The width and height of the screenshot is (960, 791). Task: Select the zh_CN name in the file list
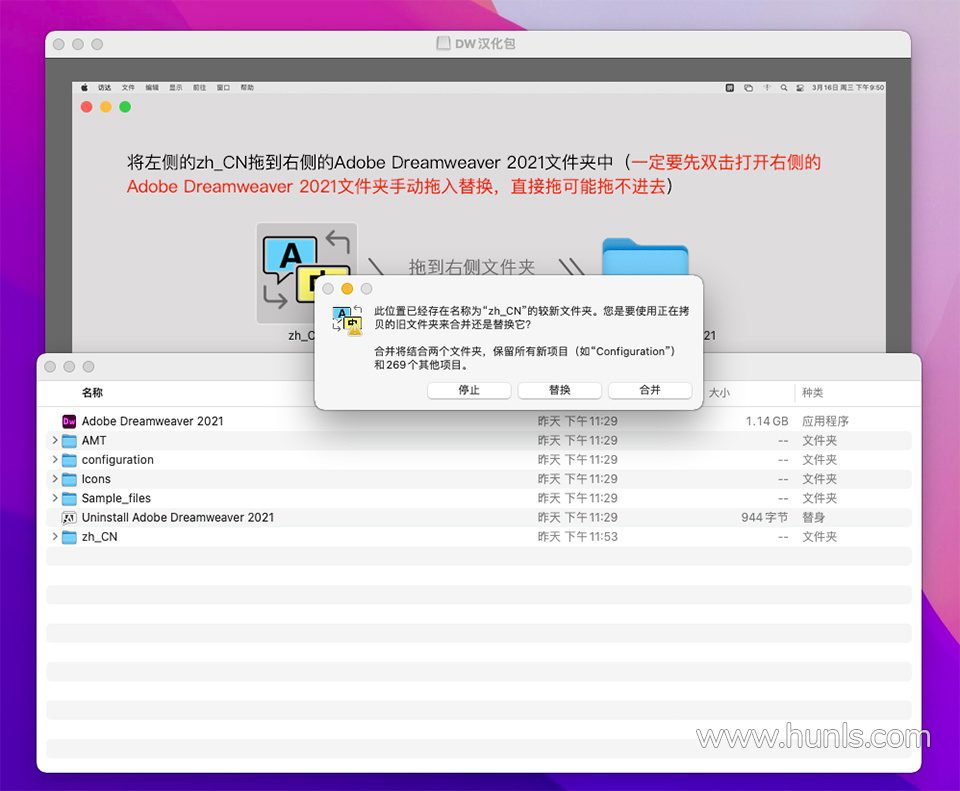pos(100,537)
